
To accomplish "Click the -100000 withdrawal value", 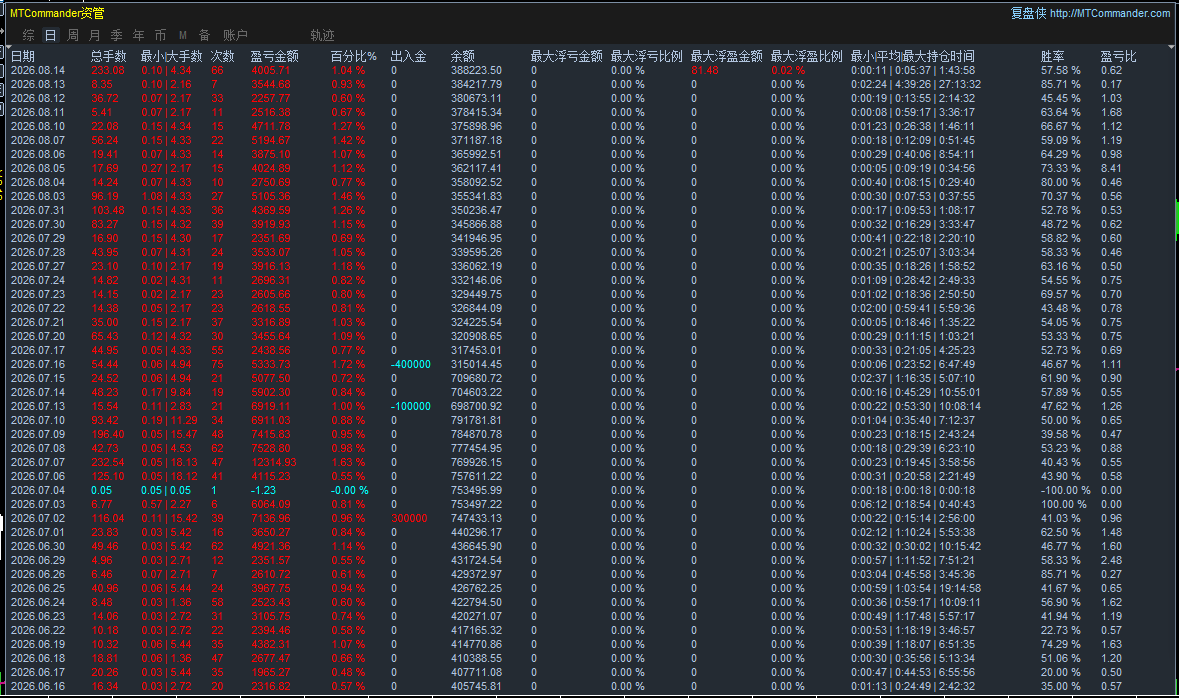I will pos(411,406).
